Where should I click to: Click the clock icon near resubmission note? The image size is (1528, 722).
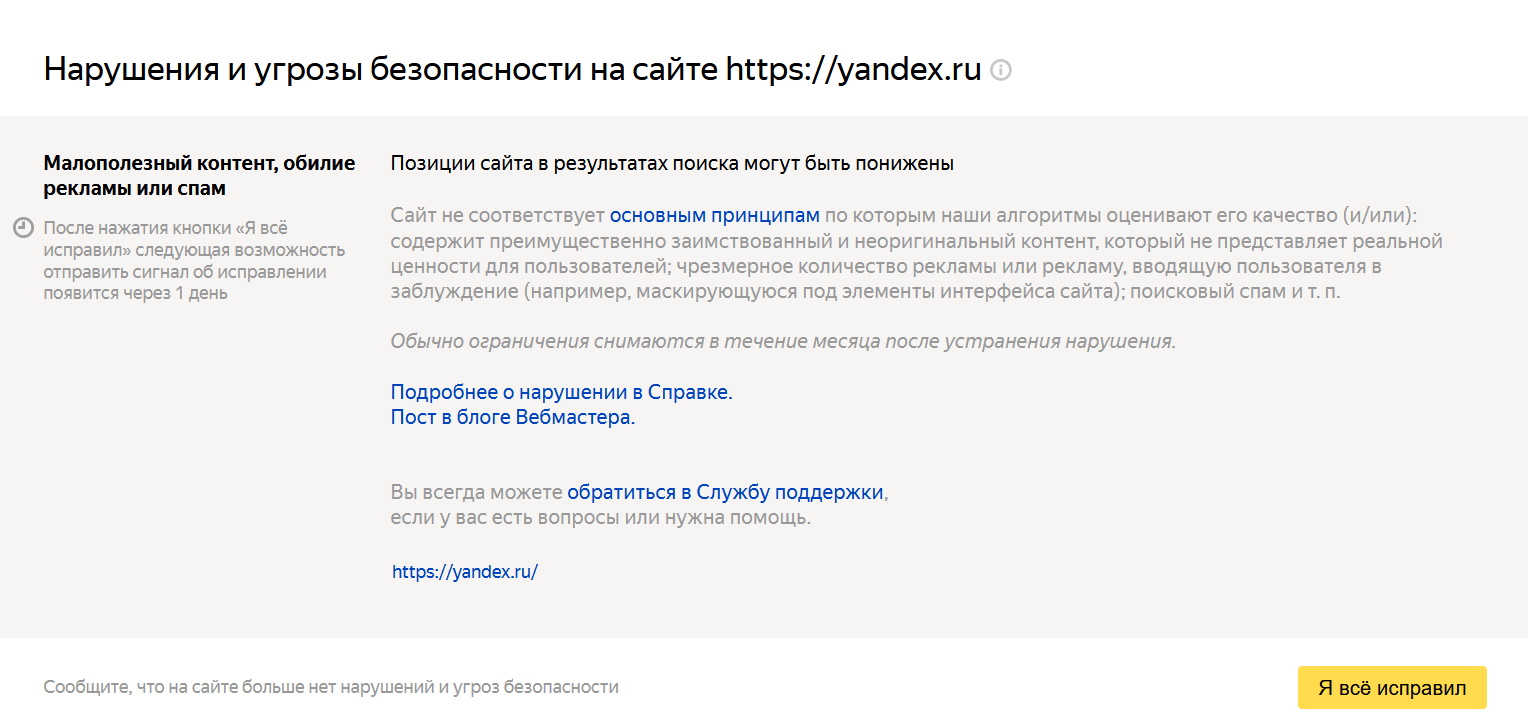point(23,228)
